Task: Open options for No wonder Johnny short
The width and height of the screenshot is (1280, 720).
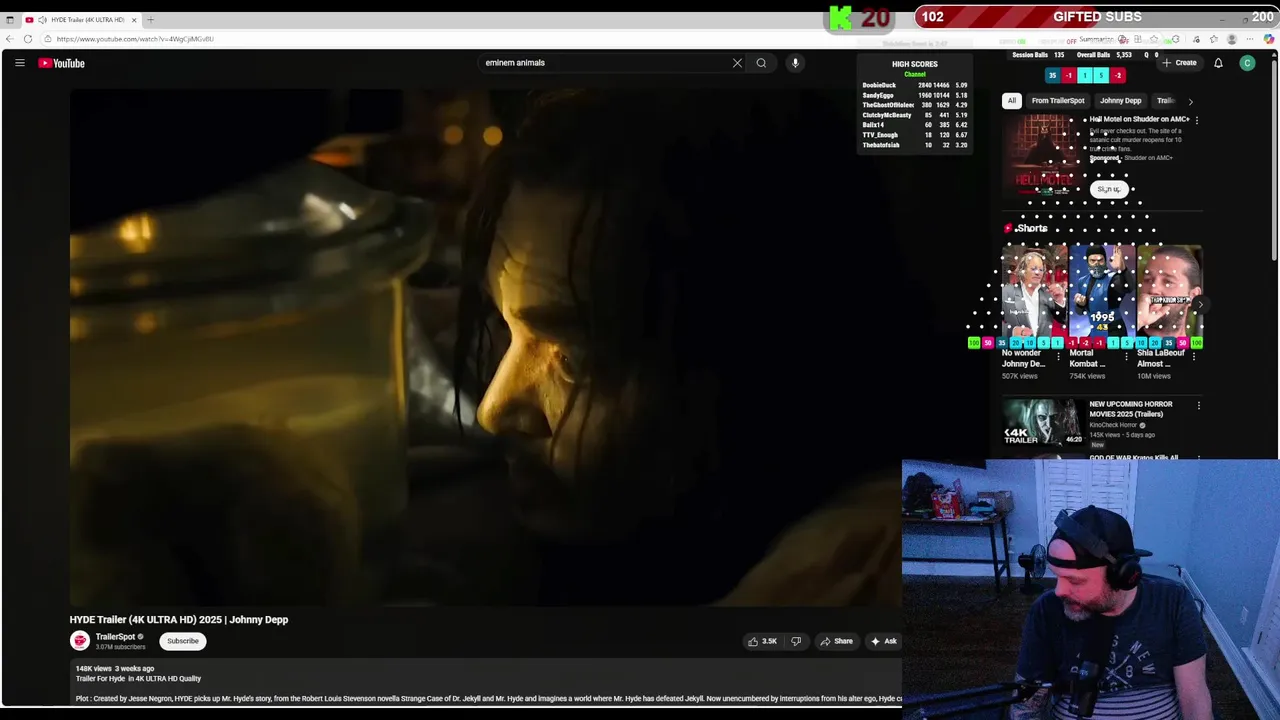Action: (1058, 356)
